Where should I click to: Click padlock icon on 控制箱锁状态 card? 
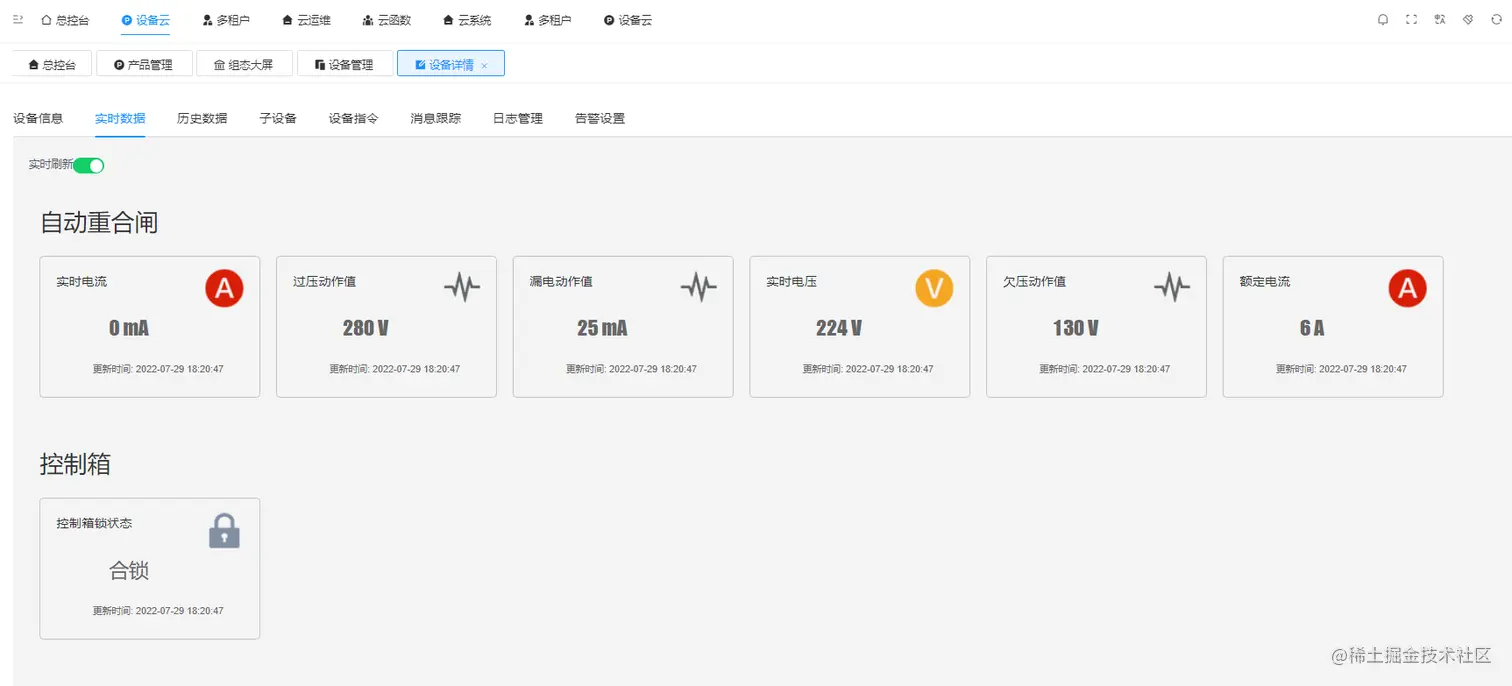pos(224,531)
